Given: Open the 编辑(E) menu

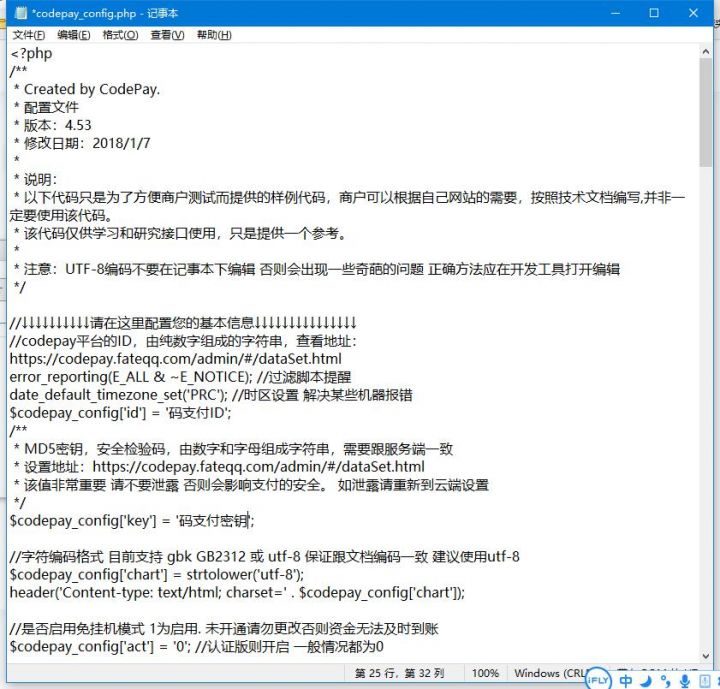Looking at the screenshot, I should (73, 35).
